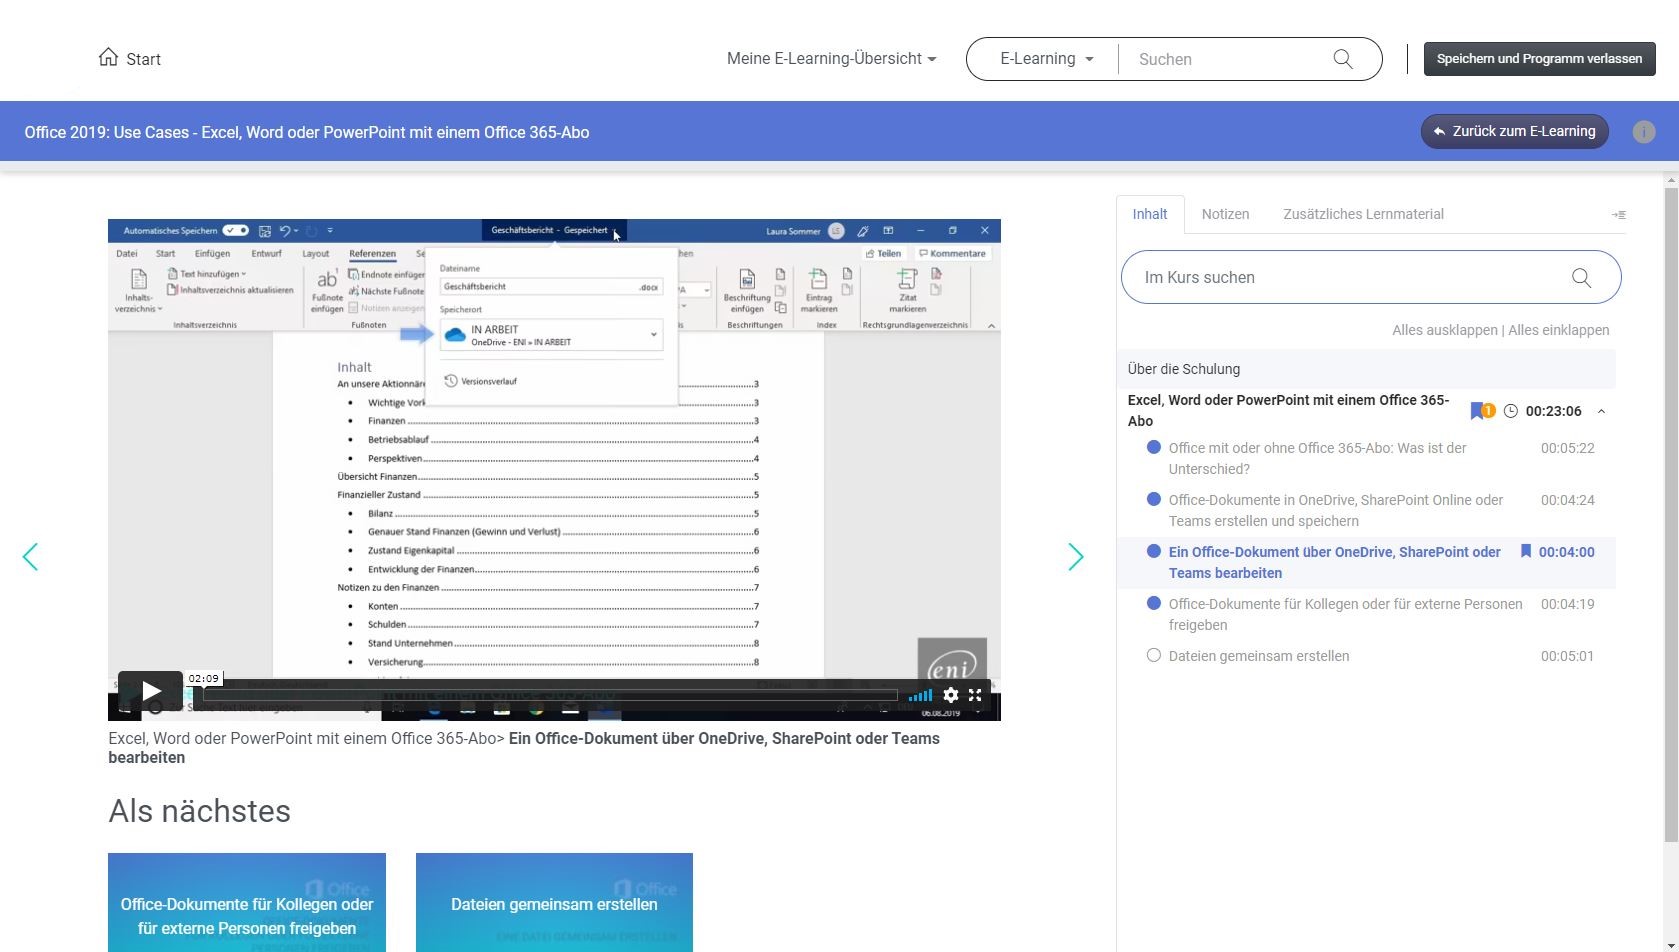Click the info icon in blue header
The width and height of the screenshot is (1679, 952).
(1643, 132)
